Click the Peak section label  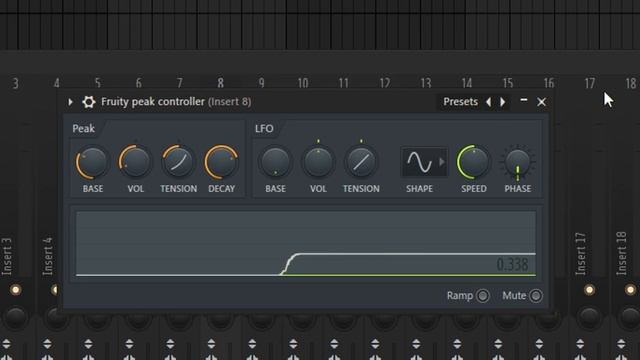pyautogui.click(x=83, y=129)
